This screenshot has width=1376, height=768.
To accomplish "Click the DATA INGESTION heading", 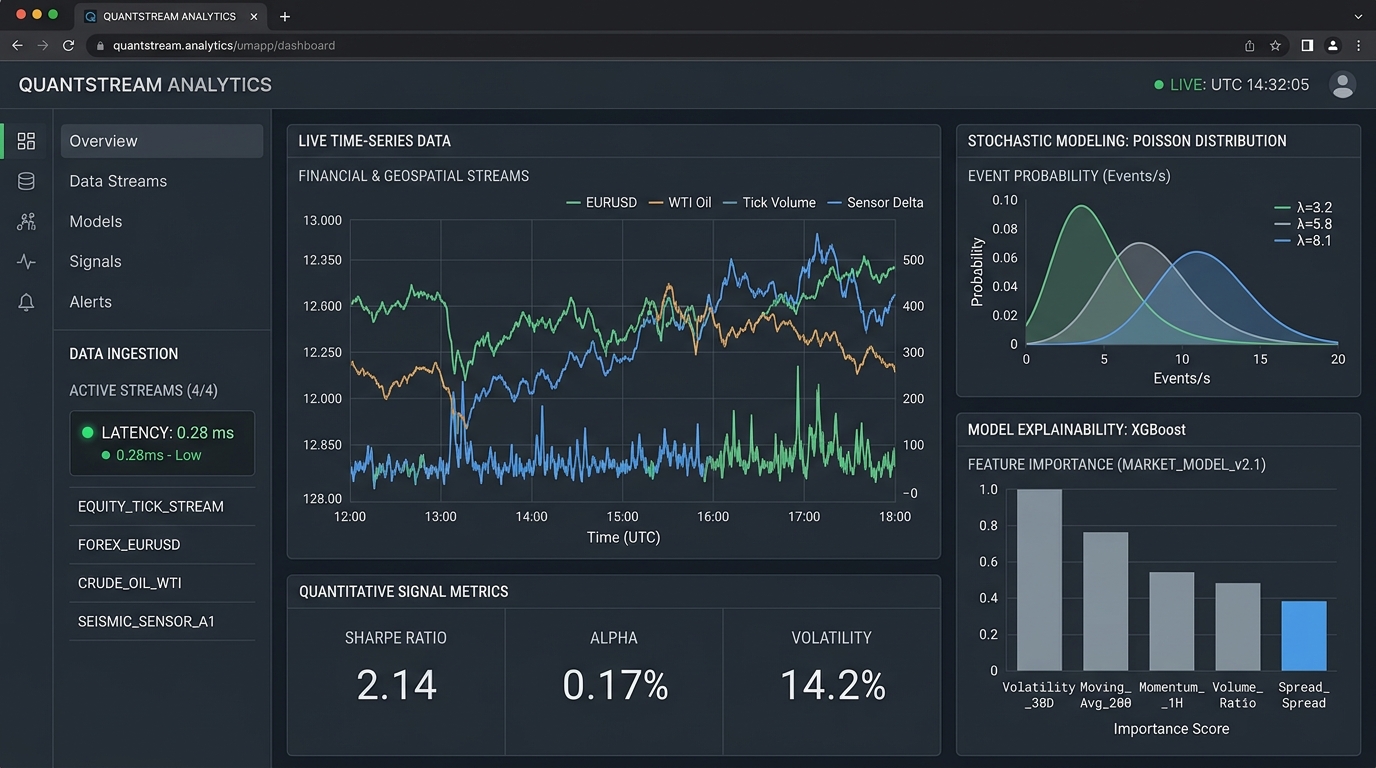I will click(x=124, y=354).
